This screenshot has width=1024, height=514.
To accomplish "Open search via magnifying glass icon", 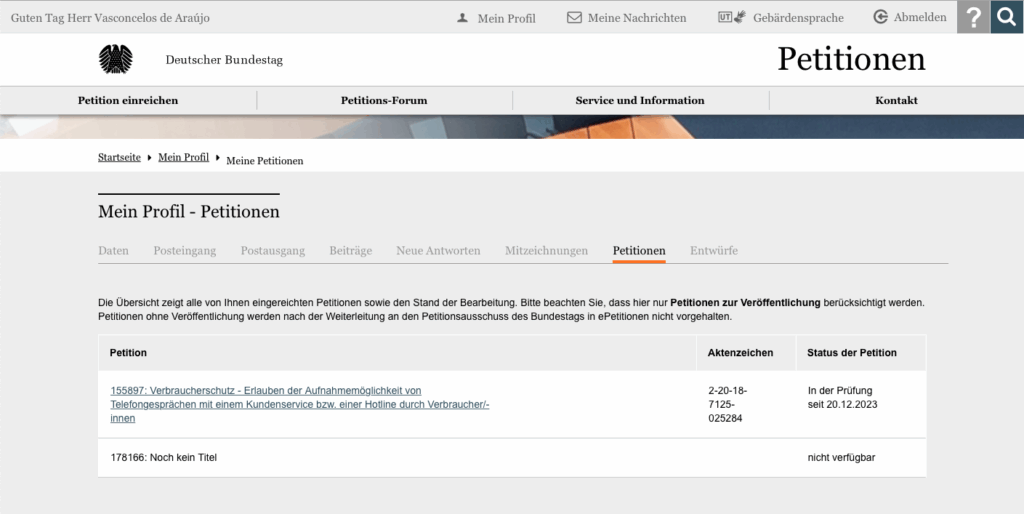I will pyautogui.click(x=1007, y=17).
